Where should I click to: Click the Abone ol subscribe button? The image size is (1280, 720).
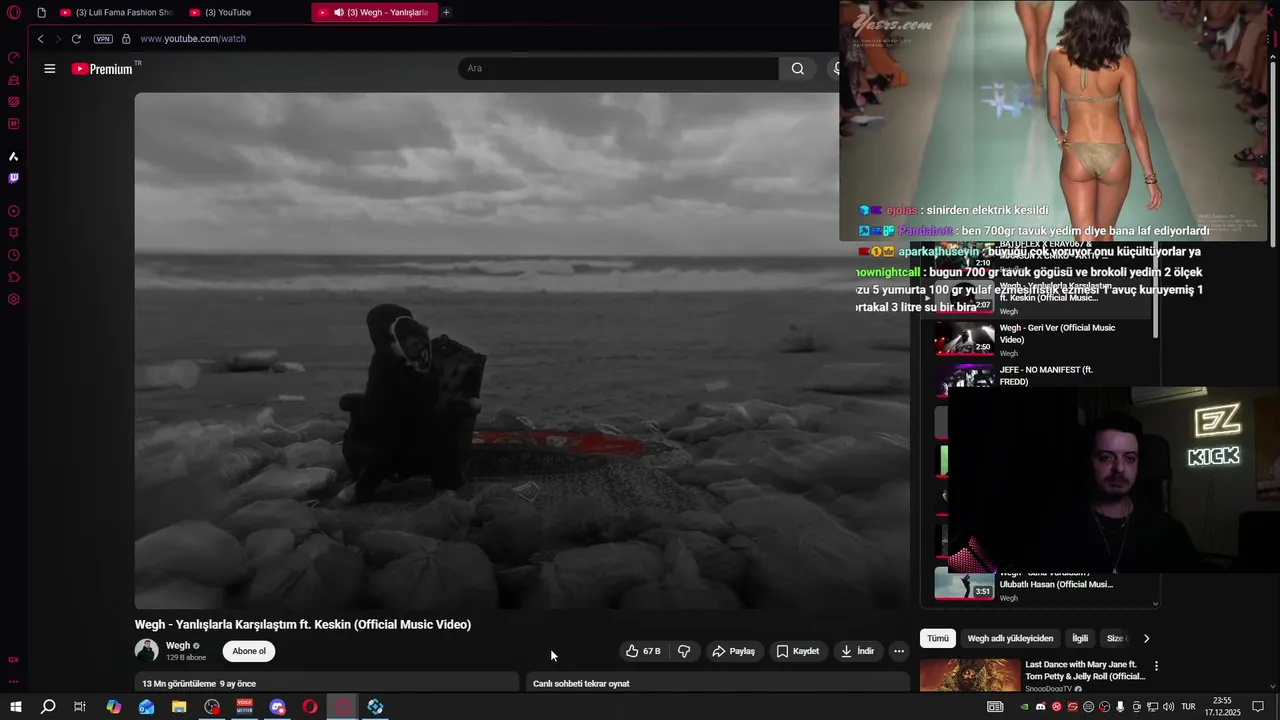(x=249, y=651)
